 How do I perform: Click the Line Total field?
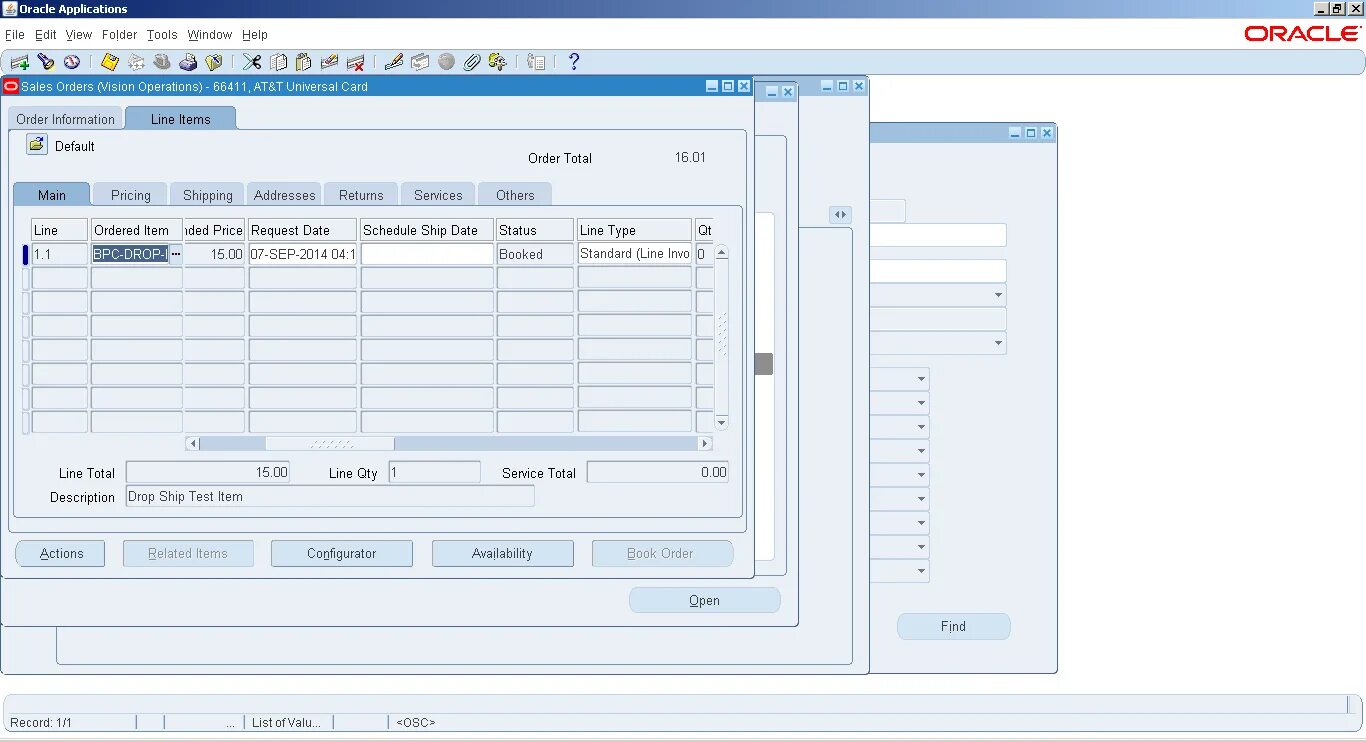(208, 472)
